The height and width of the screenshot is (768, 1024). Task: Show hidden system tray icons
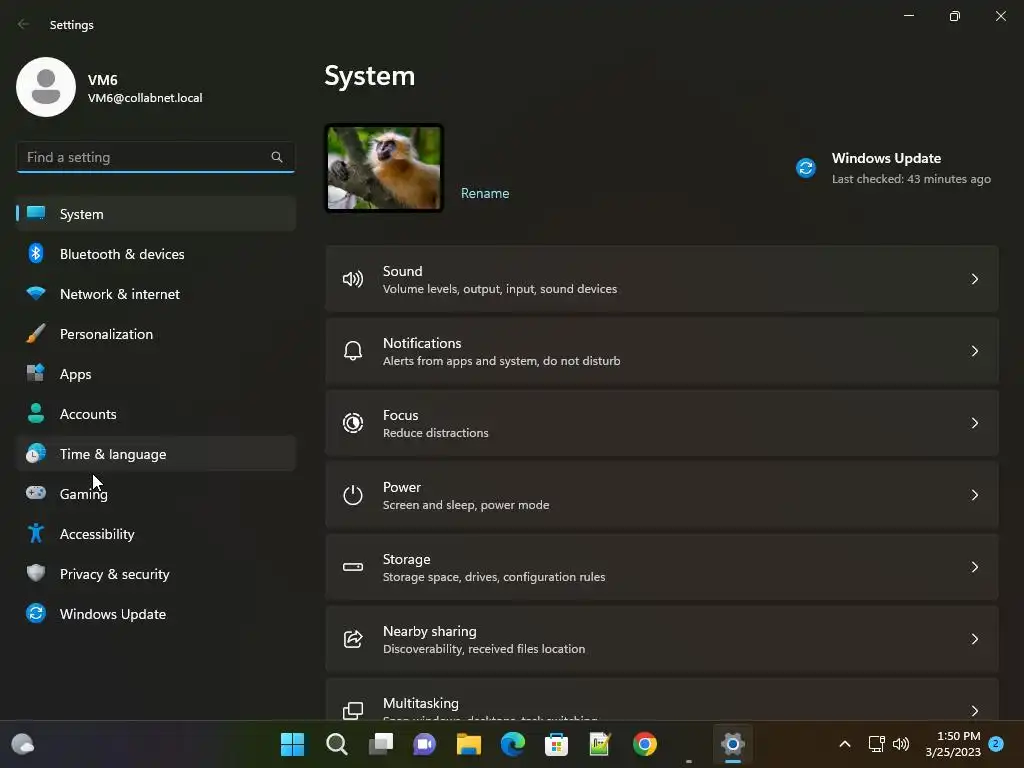844,744
